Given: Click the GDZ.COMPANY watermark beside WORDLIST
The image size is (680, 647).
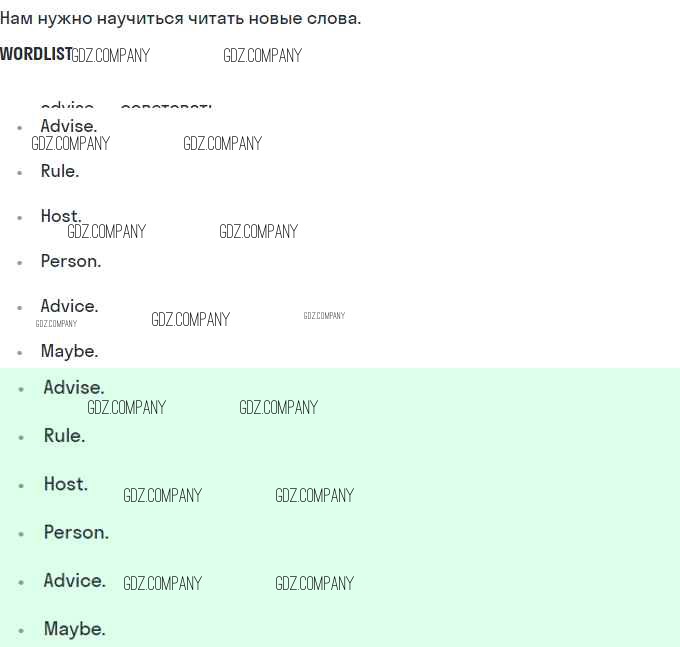Looking at the screenshot, I should [111, 56].
